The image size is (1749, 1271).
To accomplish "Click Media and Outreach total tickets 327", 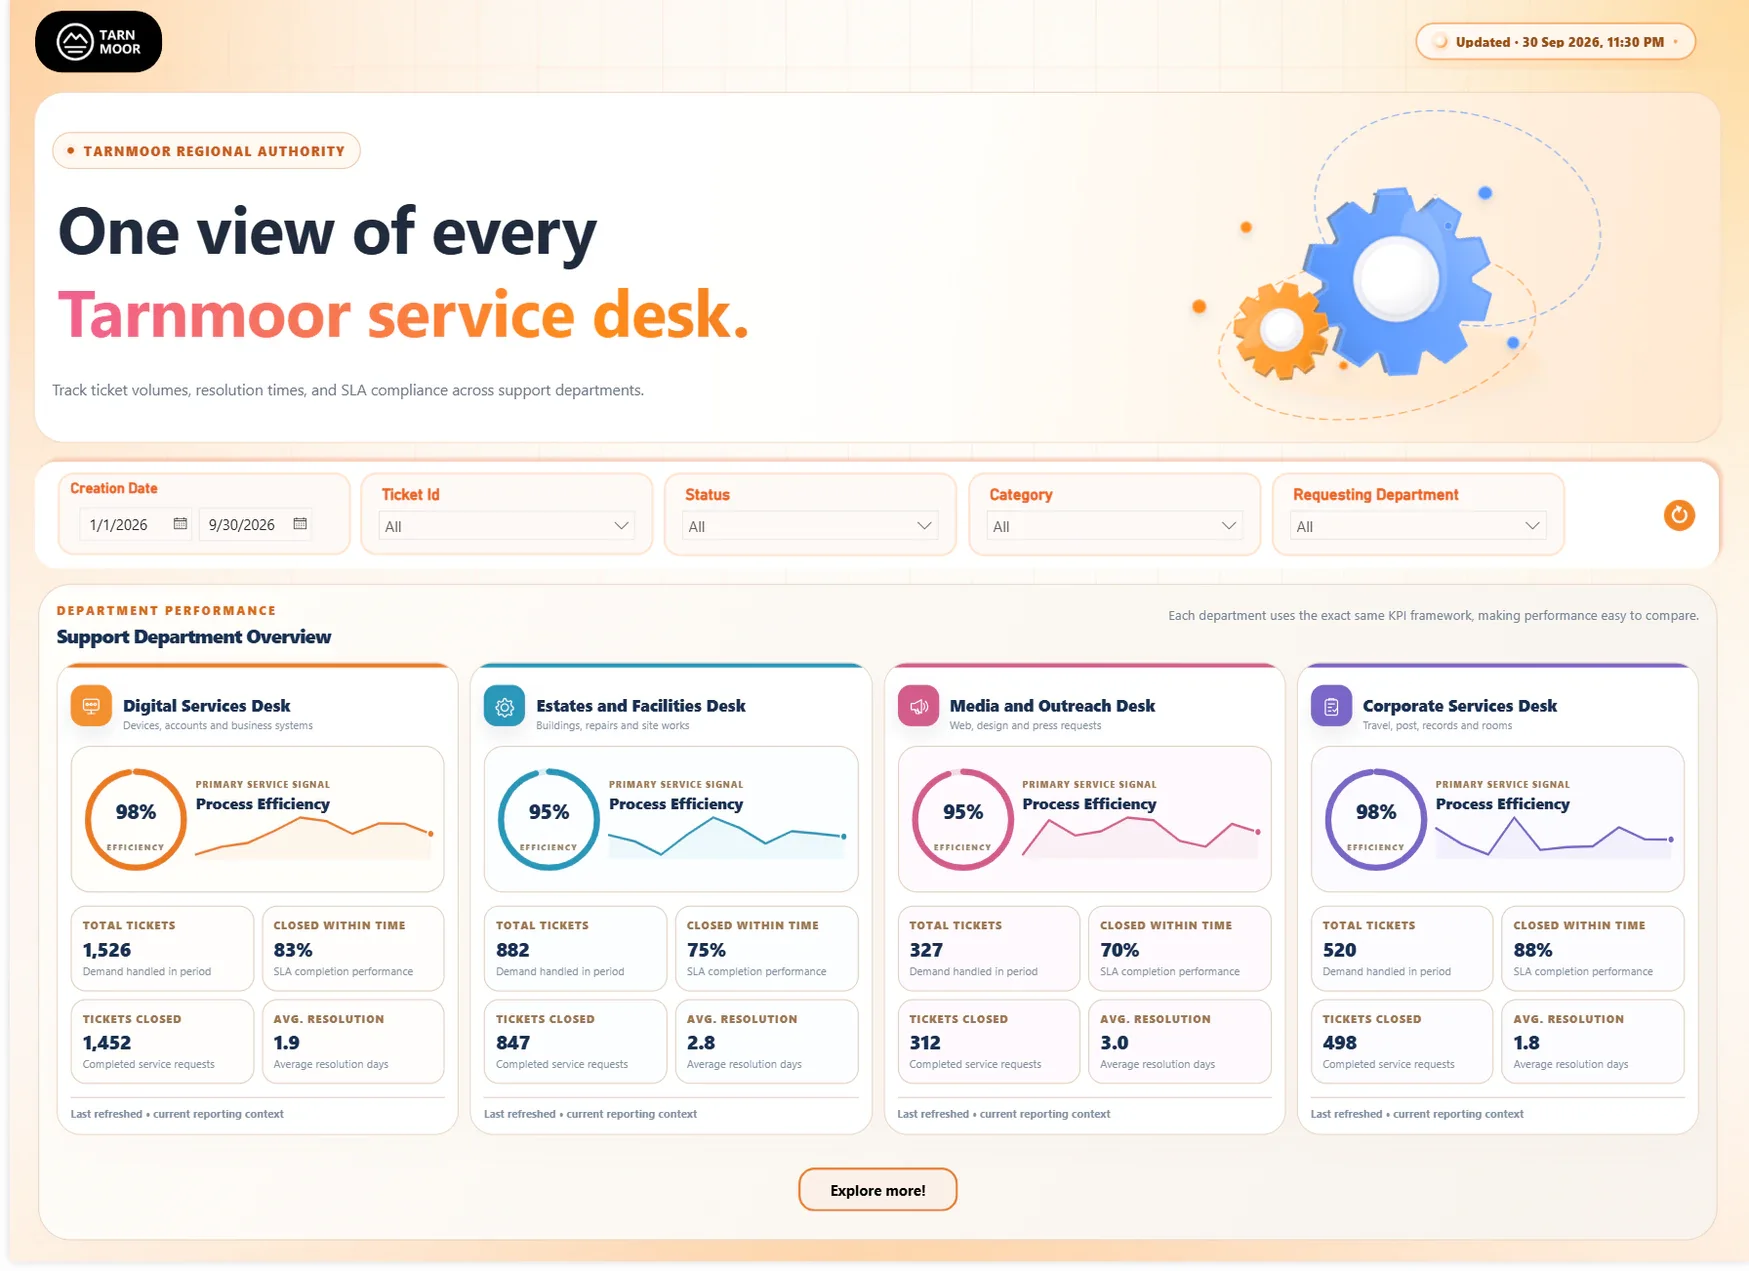I will click(989, 948).
